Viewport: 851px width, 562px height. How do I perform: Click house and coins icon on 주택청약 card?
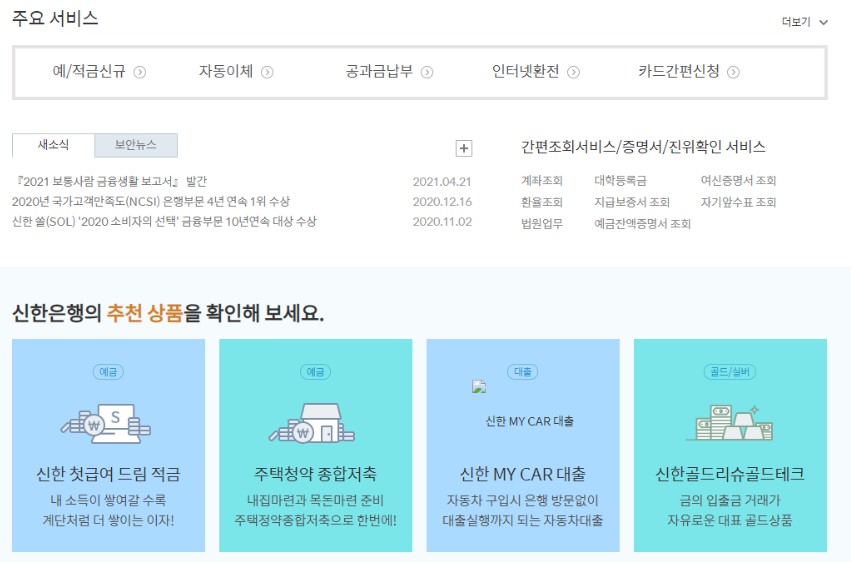pyautogui.click(x=312, y=423)
